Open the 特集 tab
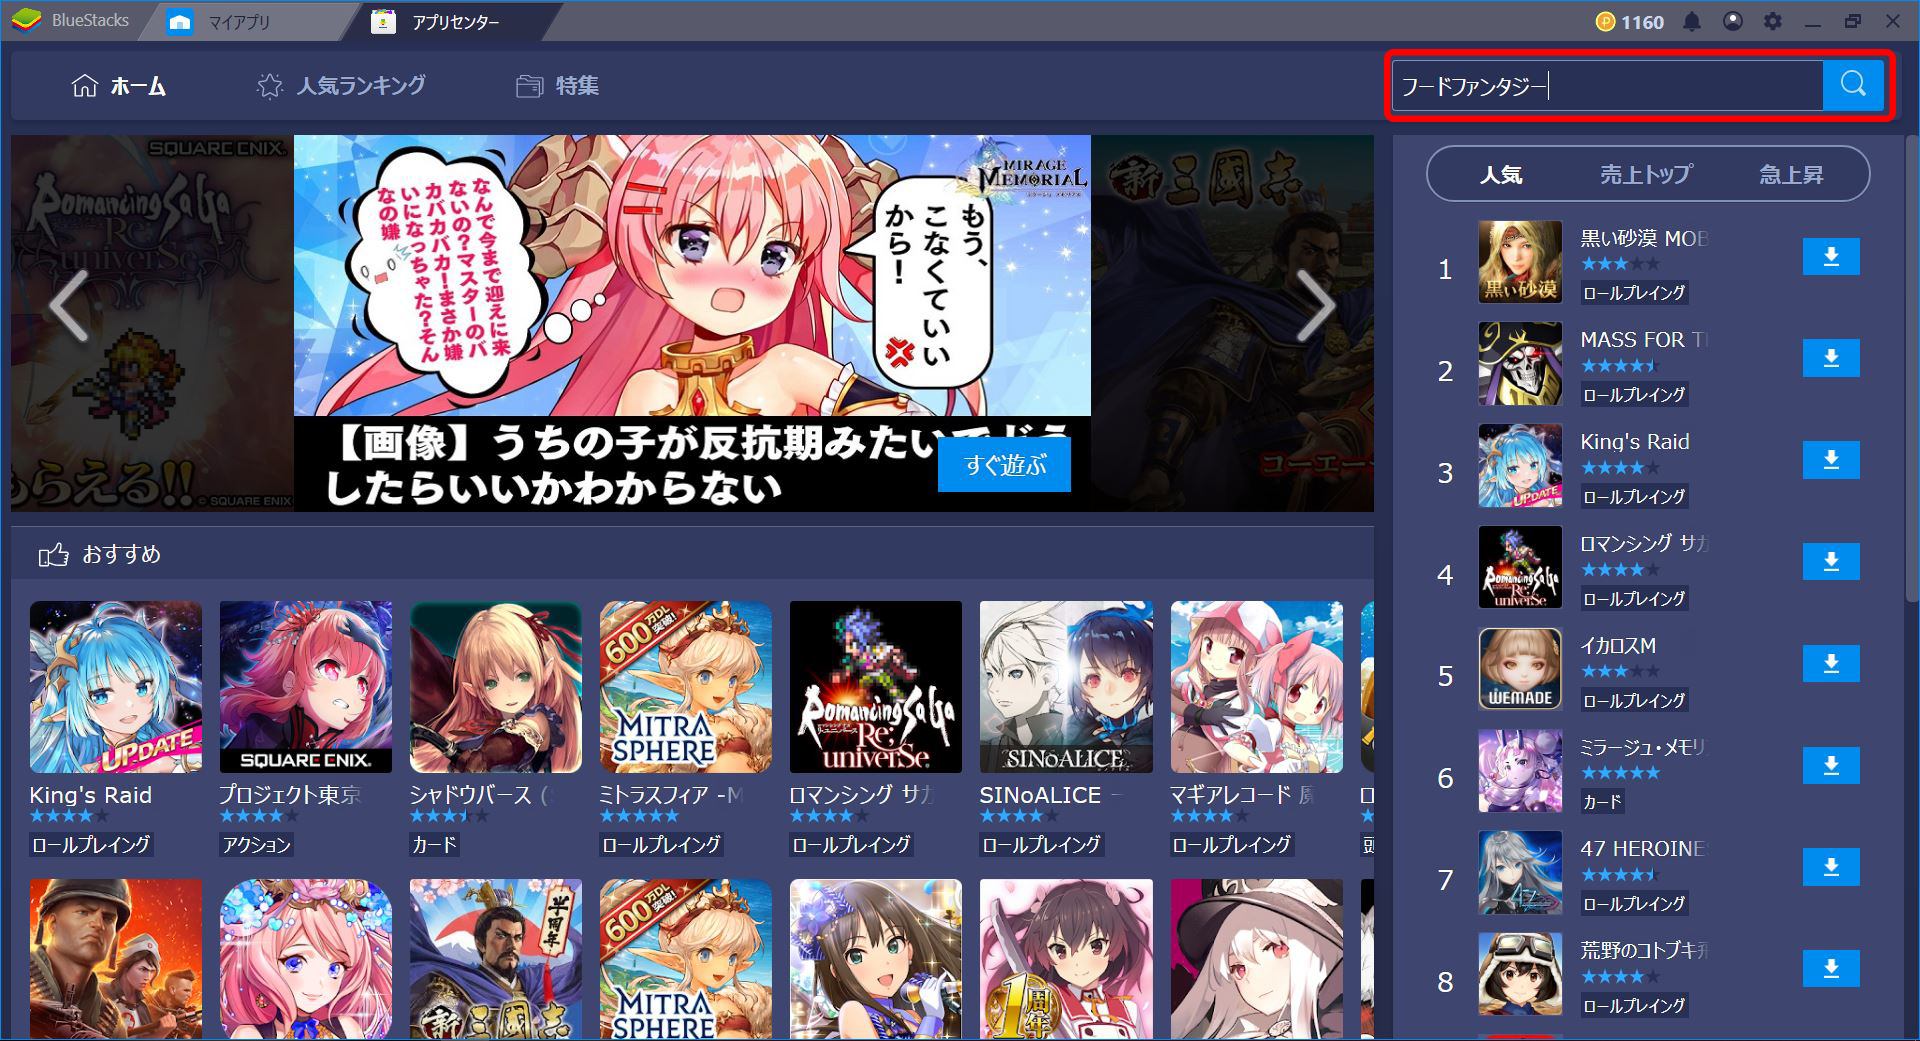 (x=557, y=86)
